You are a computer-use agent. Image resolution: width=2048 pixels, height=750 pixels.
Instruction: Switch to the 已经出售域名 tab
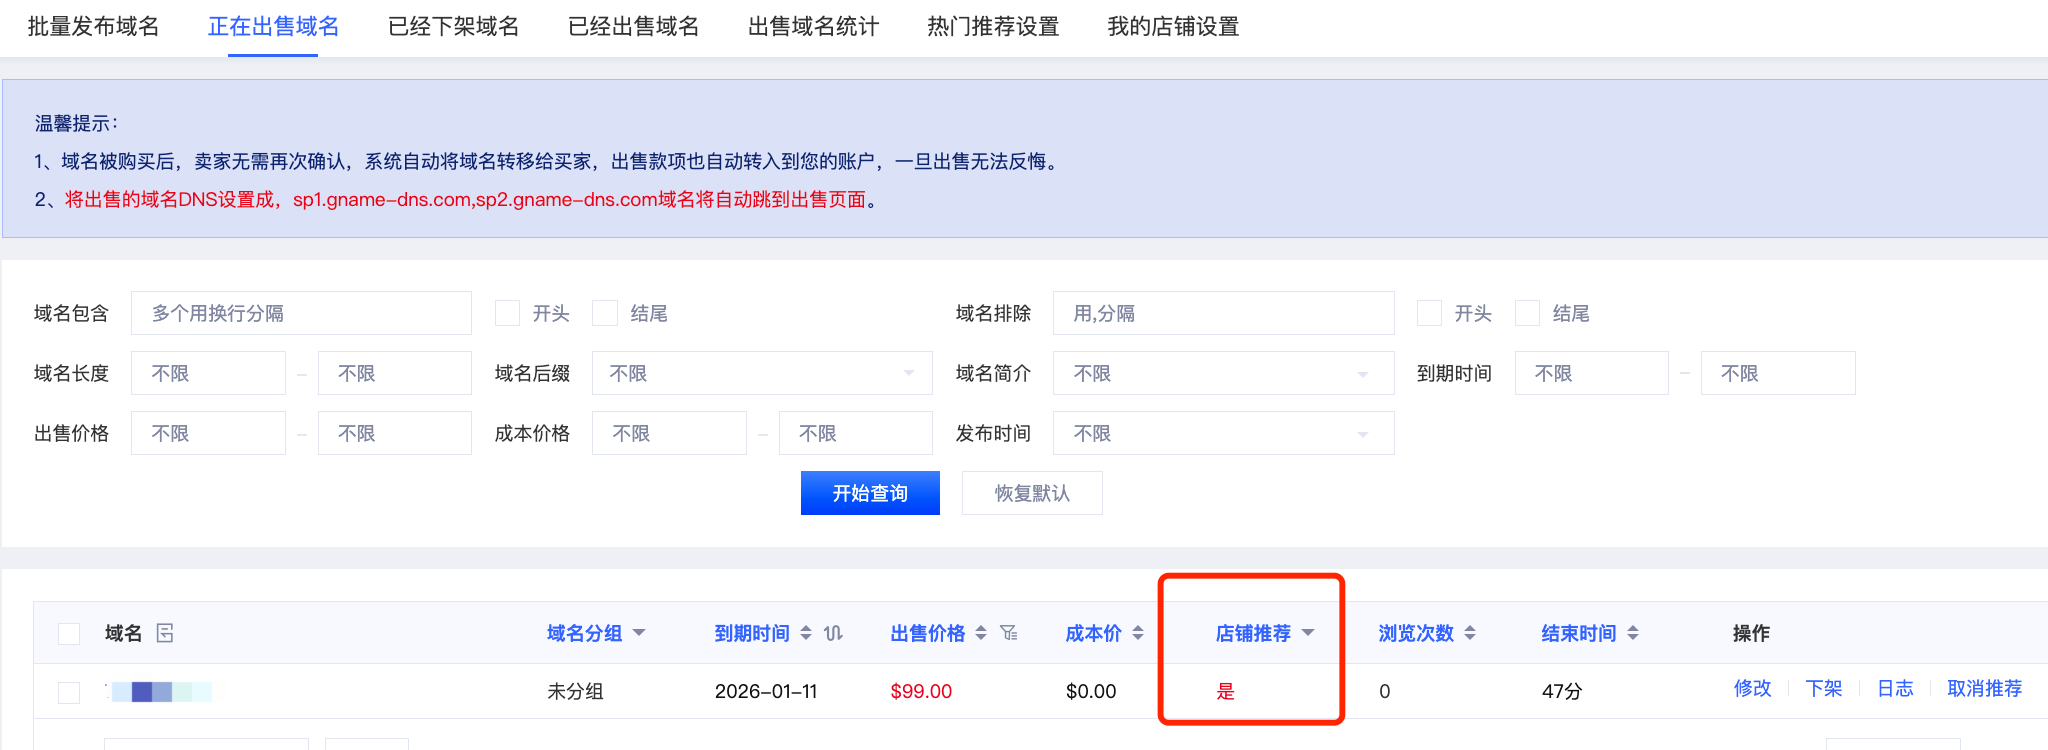coord(633,27)
